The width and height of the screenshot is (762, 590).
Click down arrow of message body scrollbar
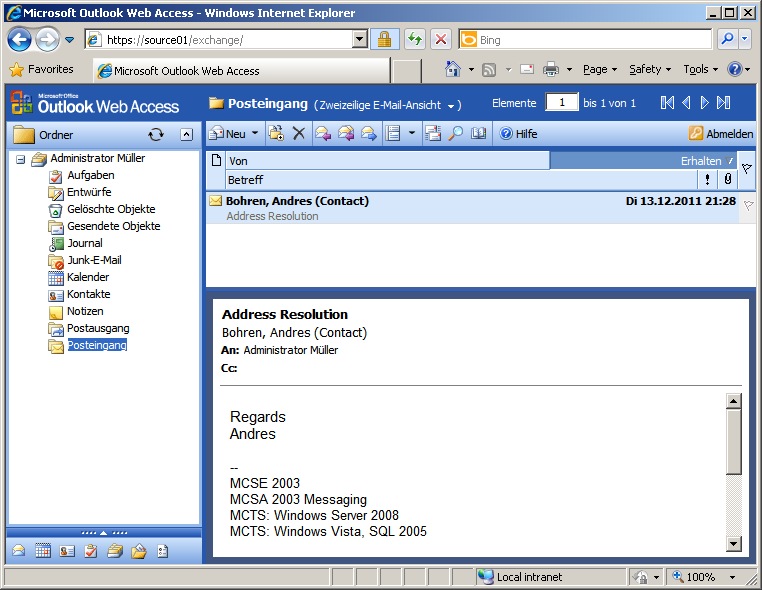(x=733, y=543)
